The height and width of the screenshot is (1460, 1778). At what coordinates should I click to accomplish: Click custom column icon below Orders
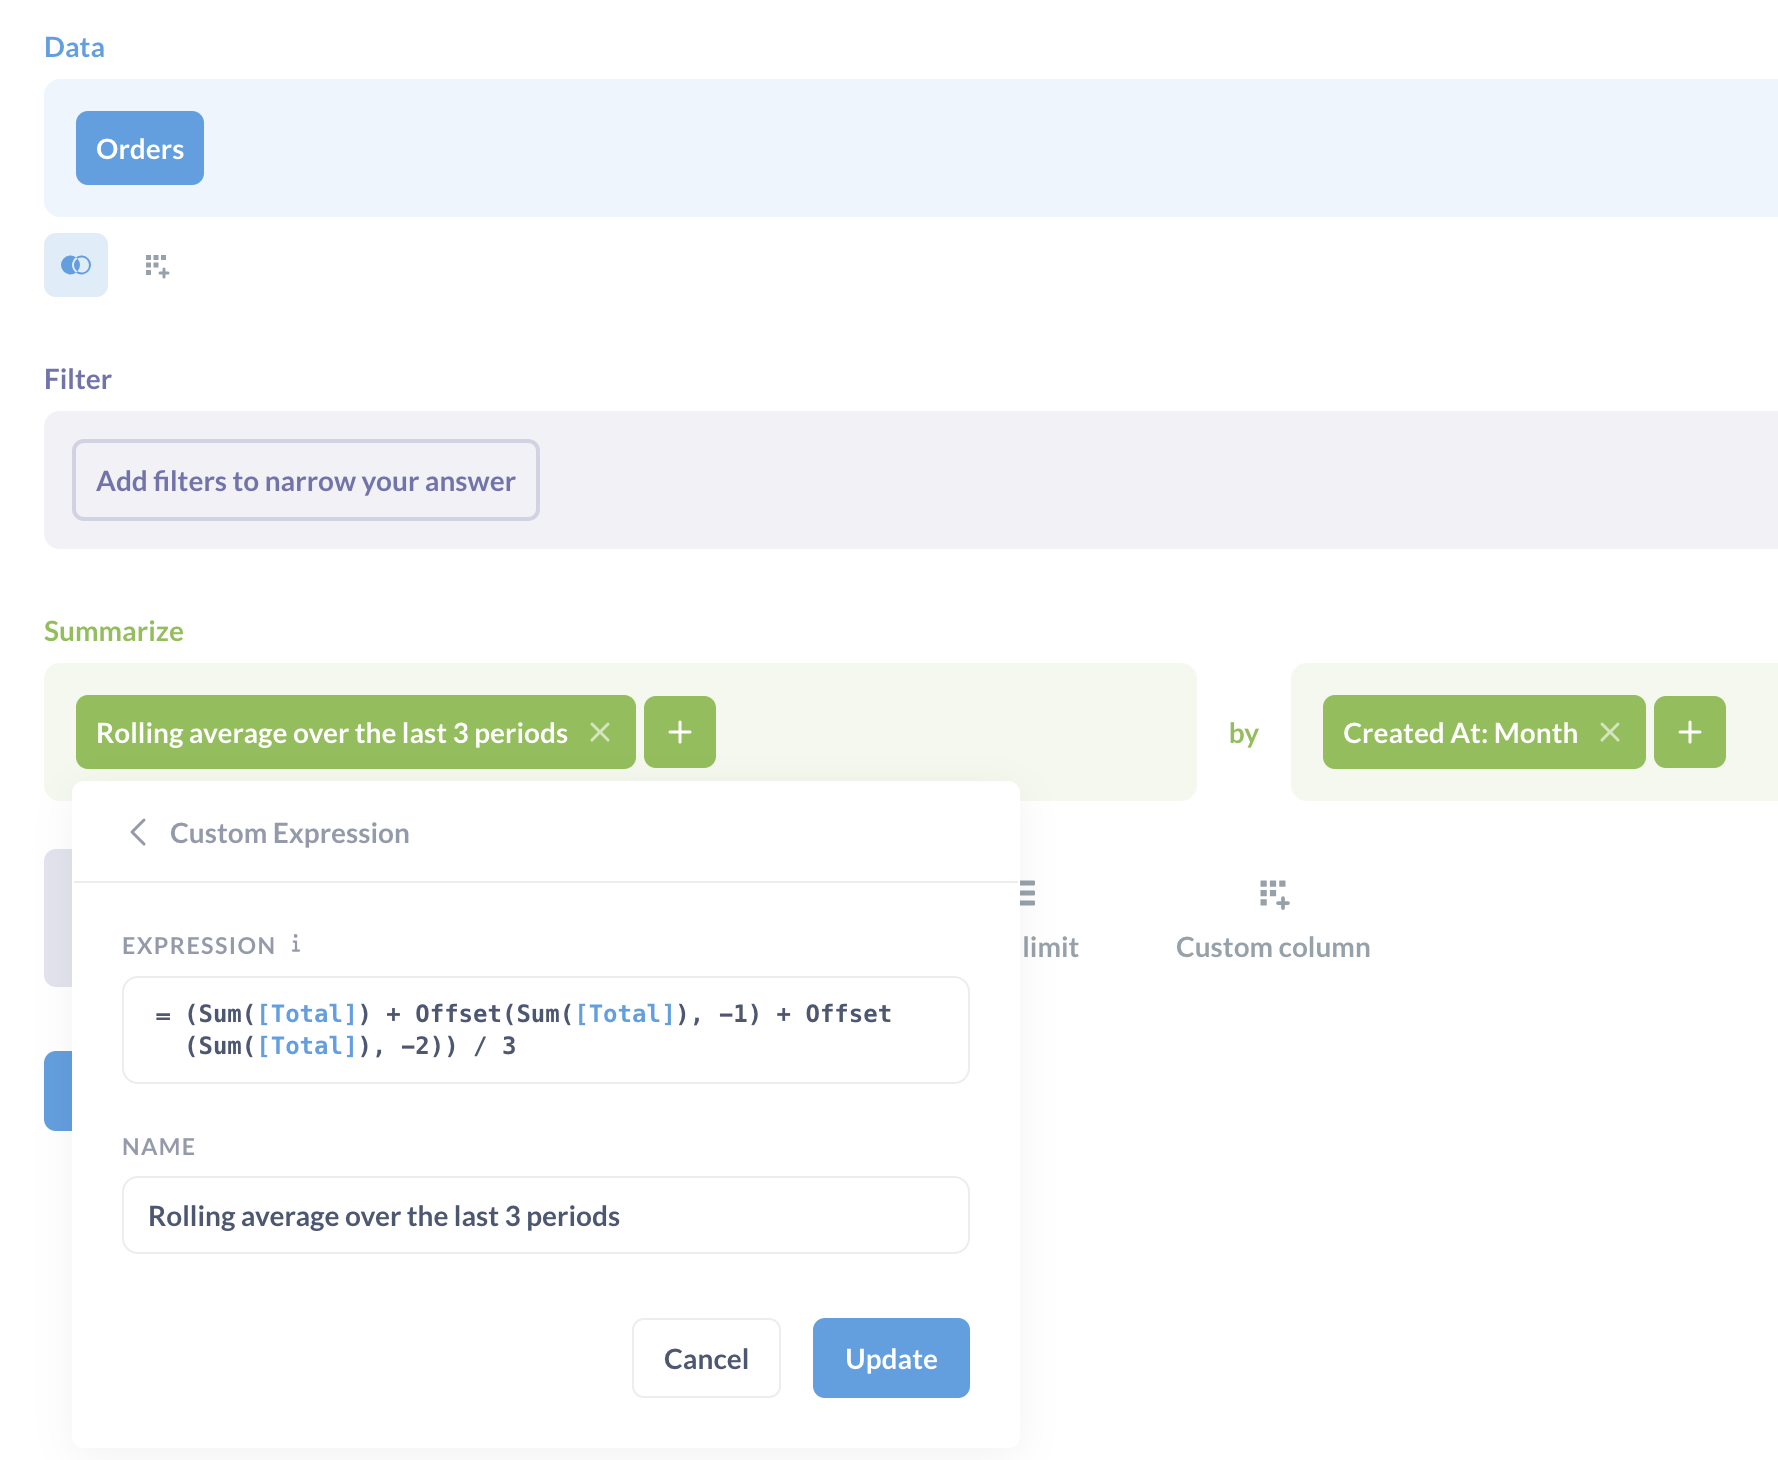pos(157,265)
